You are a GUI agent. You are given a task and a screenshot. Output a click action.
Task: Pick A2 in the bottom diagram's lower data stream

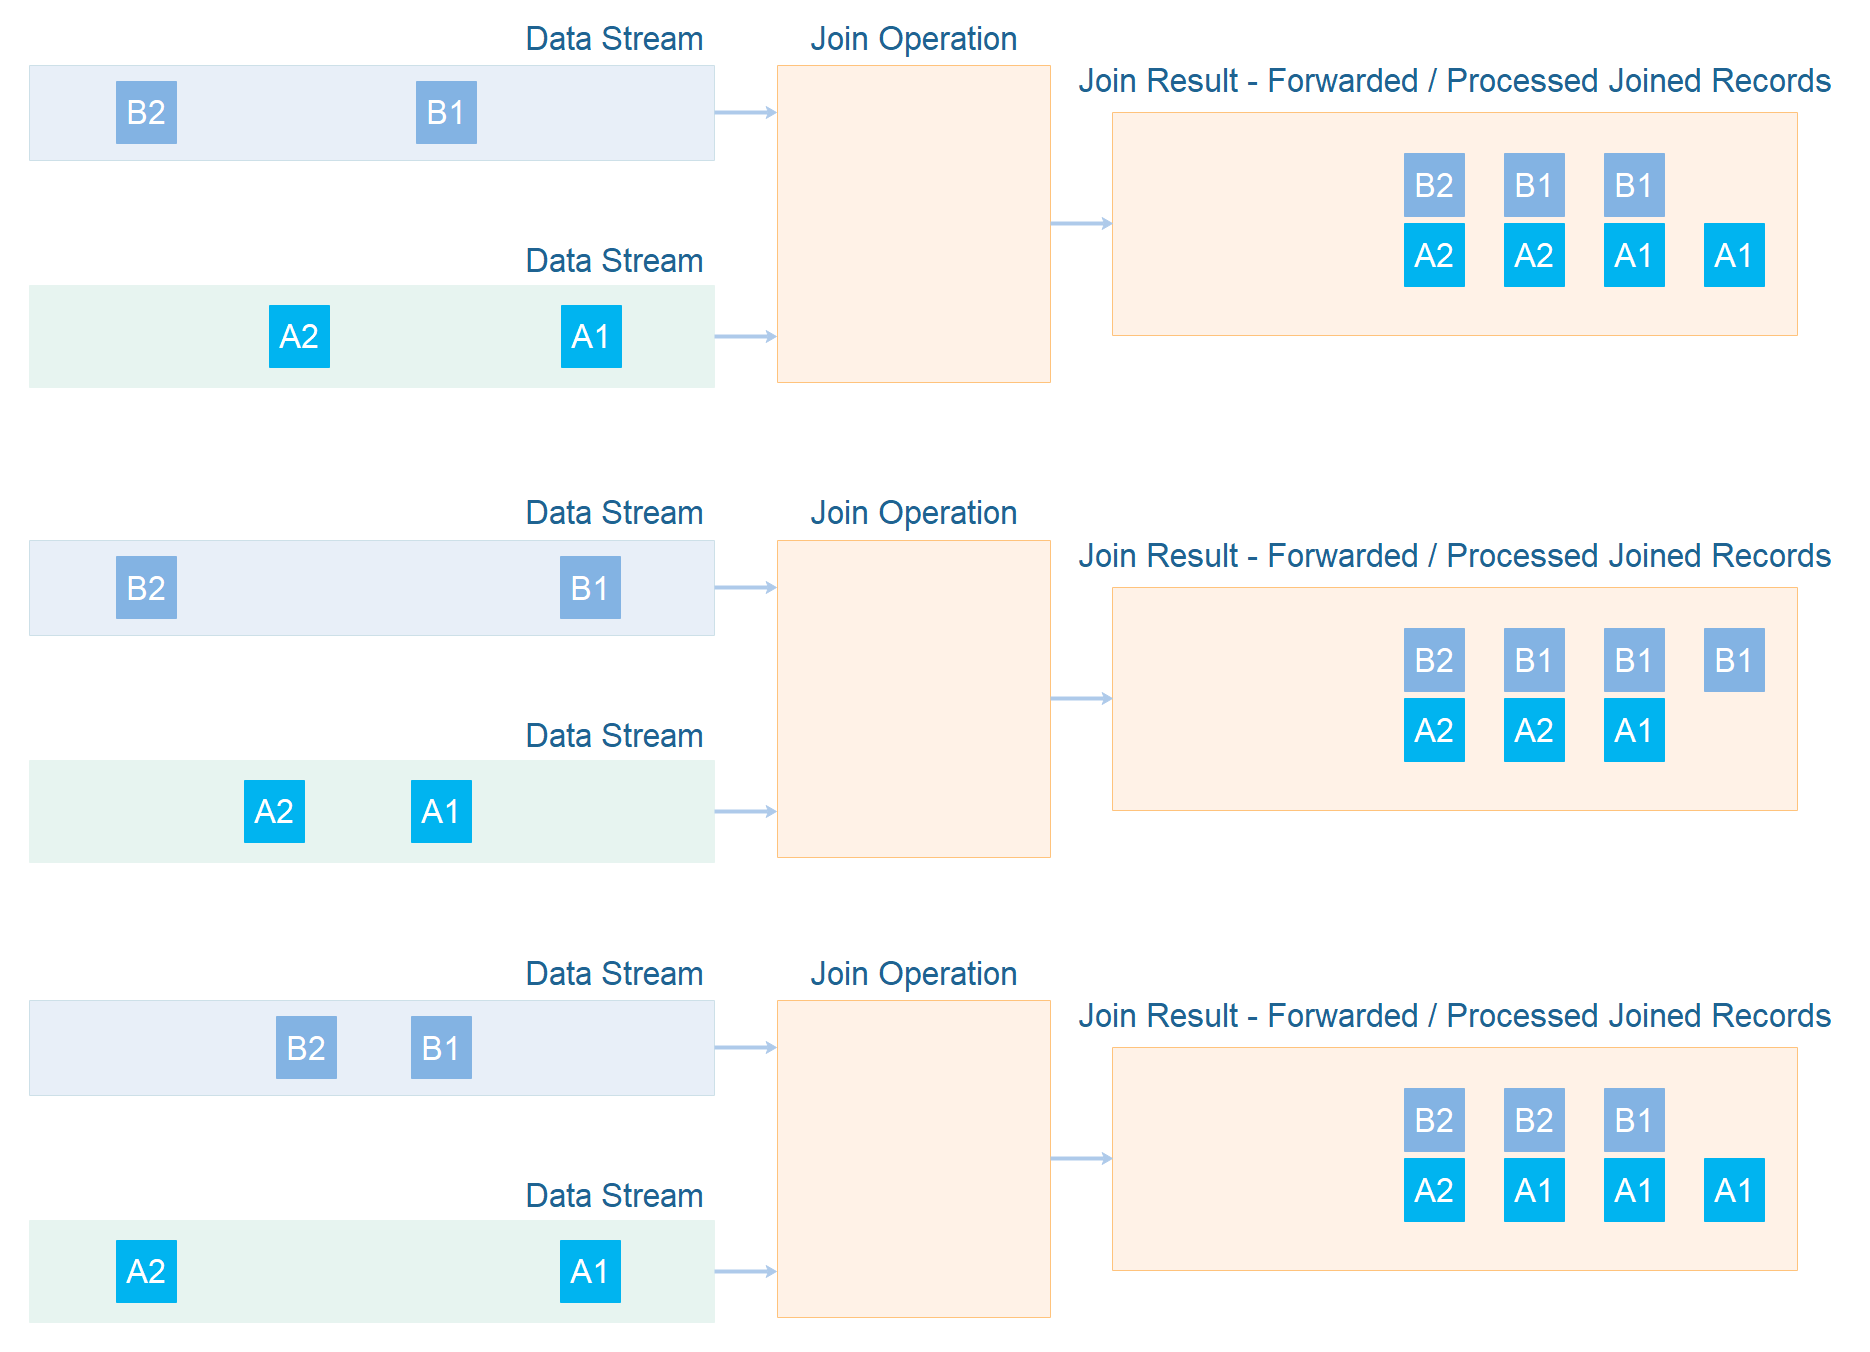tap(146, 1271)
